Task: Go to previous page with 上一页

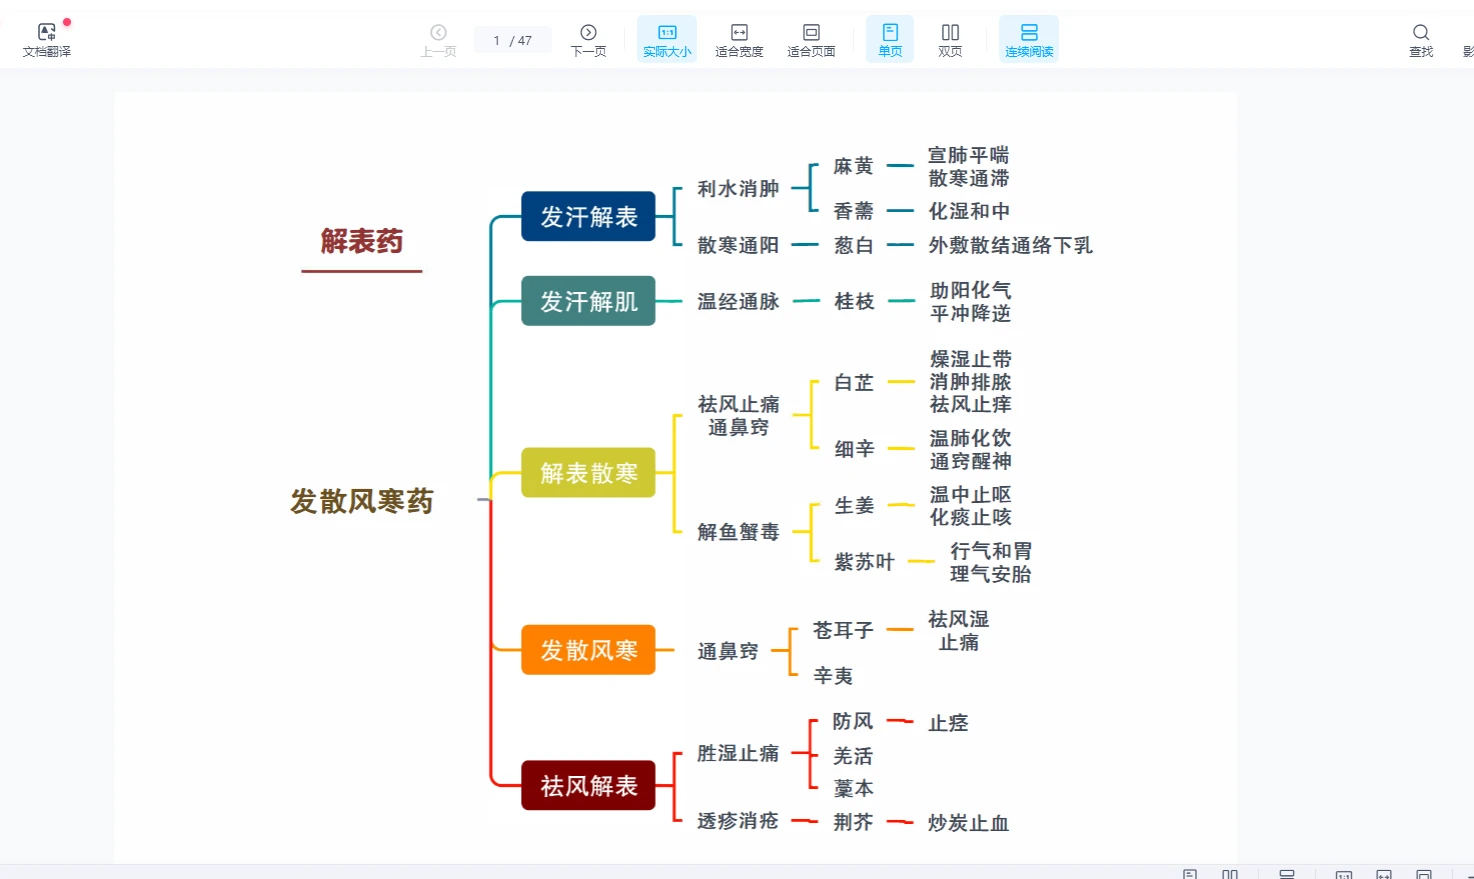Action: pyautogui.click(x=438, y=40)
